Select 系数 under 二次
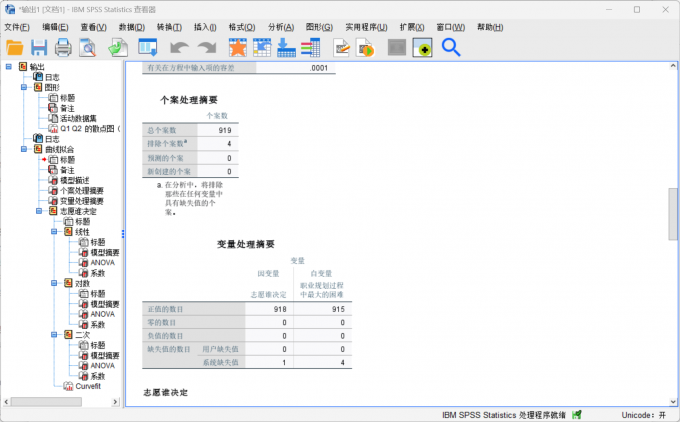 tap(98, 376)
